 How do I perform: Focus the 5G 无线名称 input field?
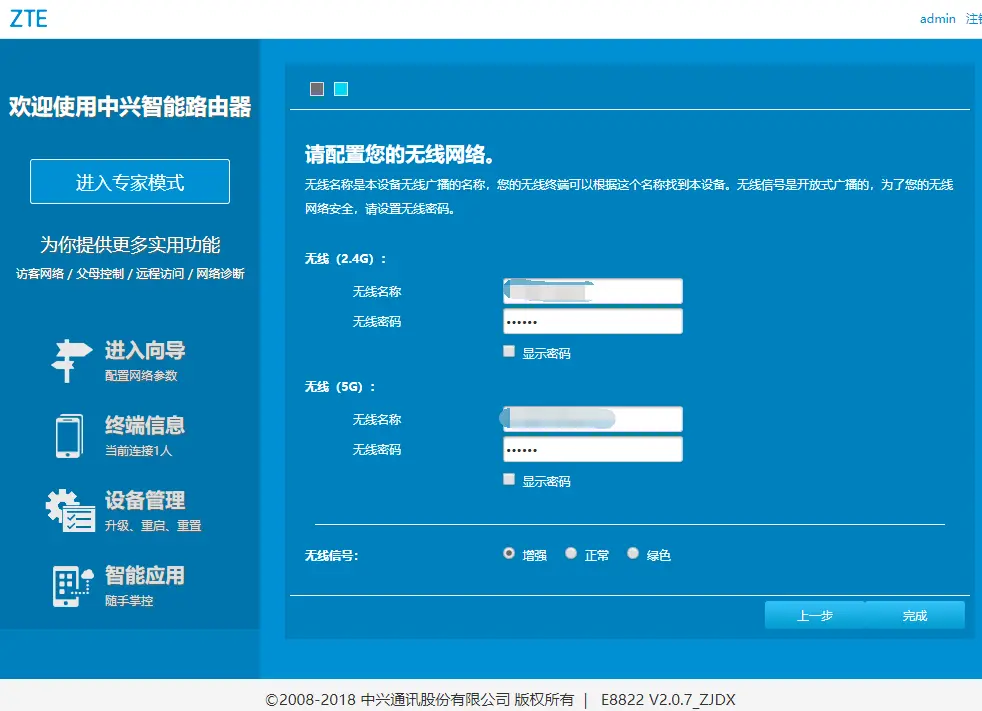pos(592,419)
